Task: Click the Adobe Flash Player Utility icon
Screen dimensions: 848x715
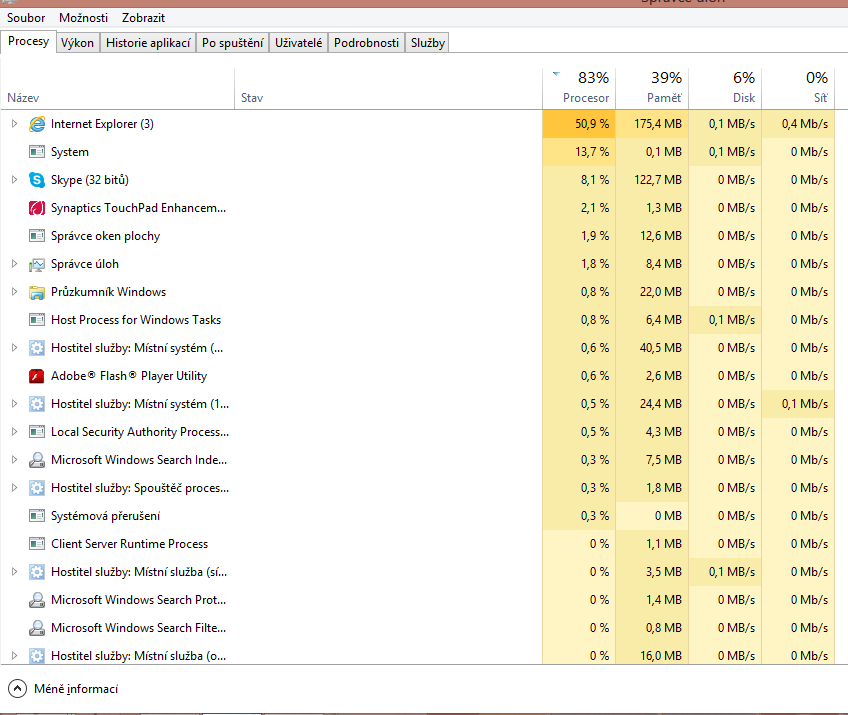Action: pos(37,376)
